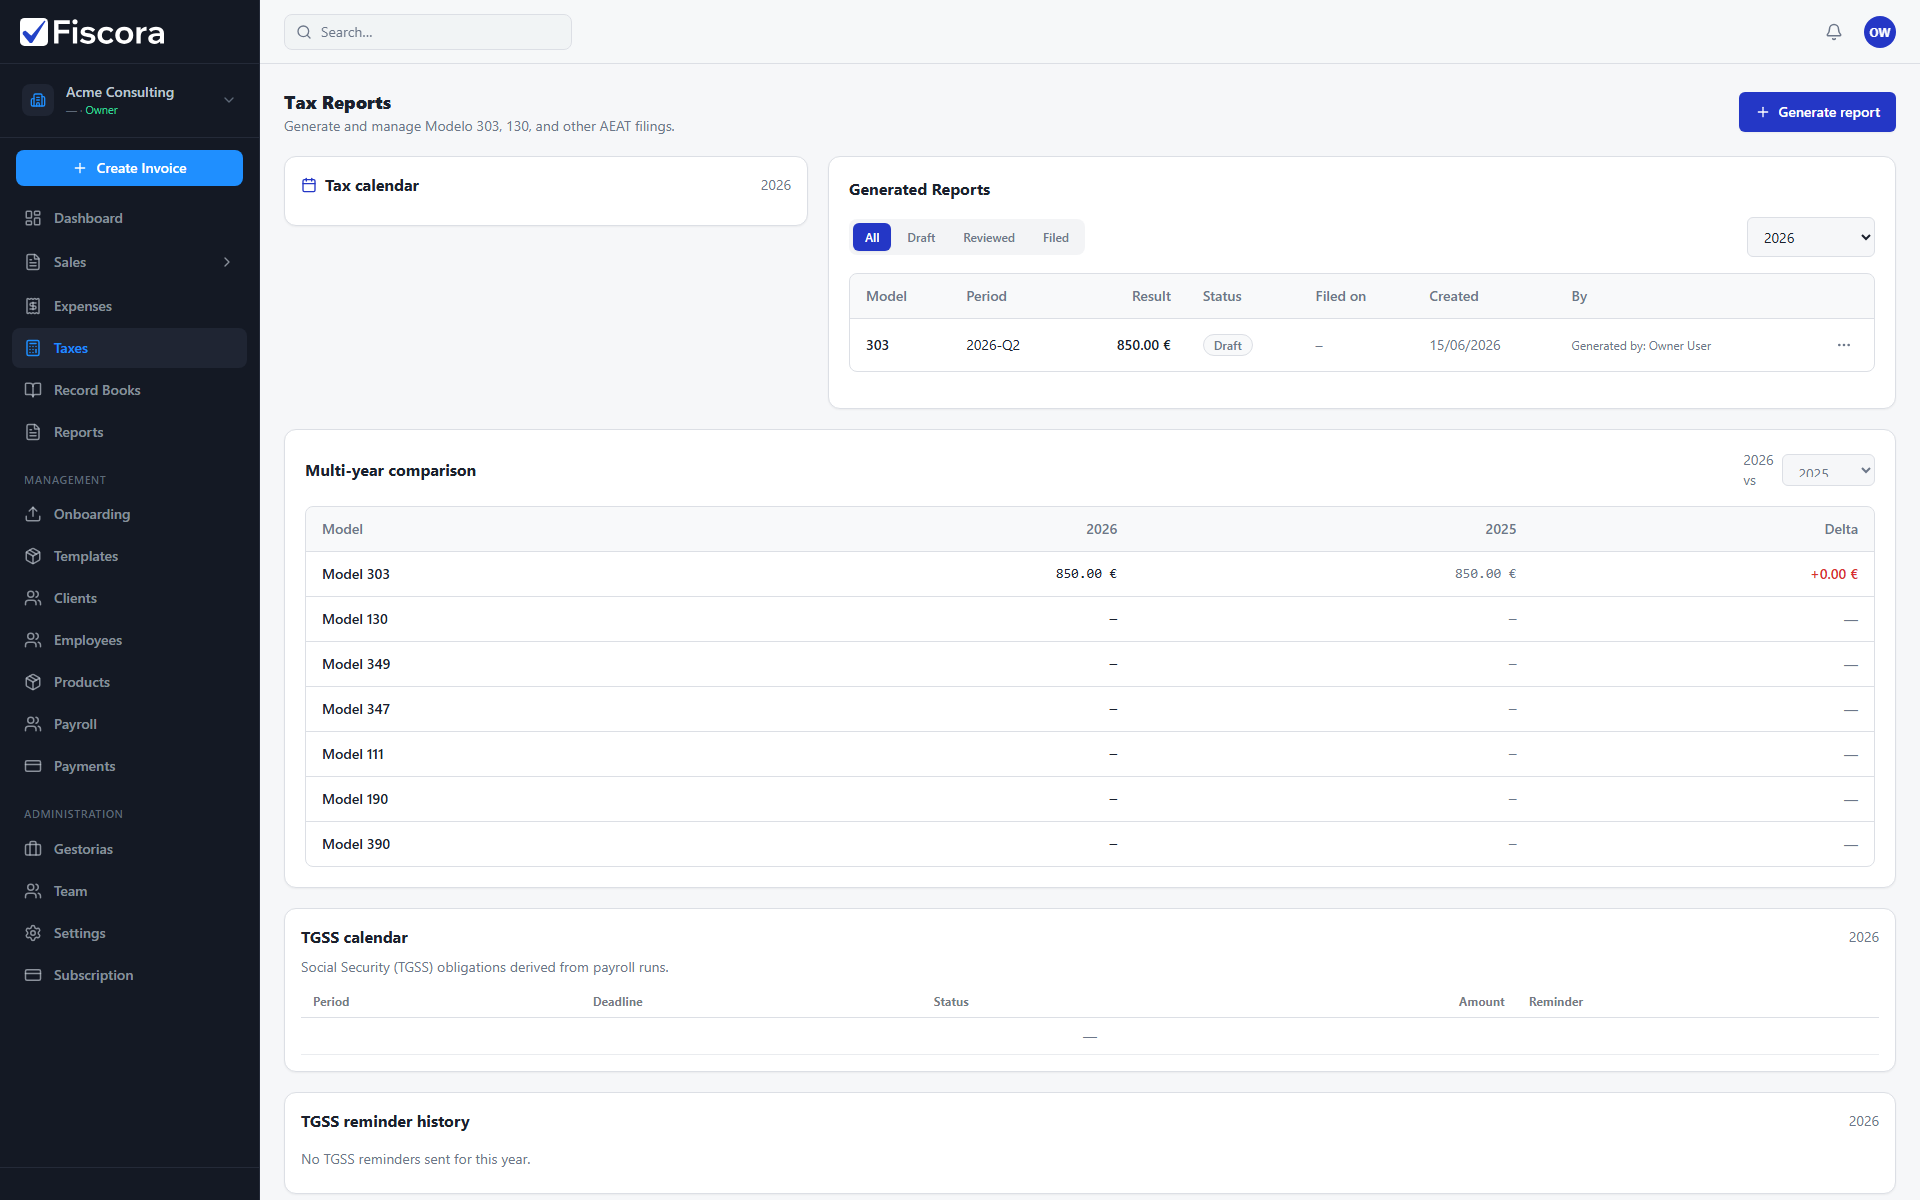Open the Gestorias page link

(x=129, y=849)
